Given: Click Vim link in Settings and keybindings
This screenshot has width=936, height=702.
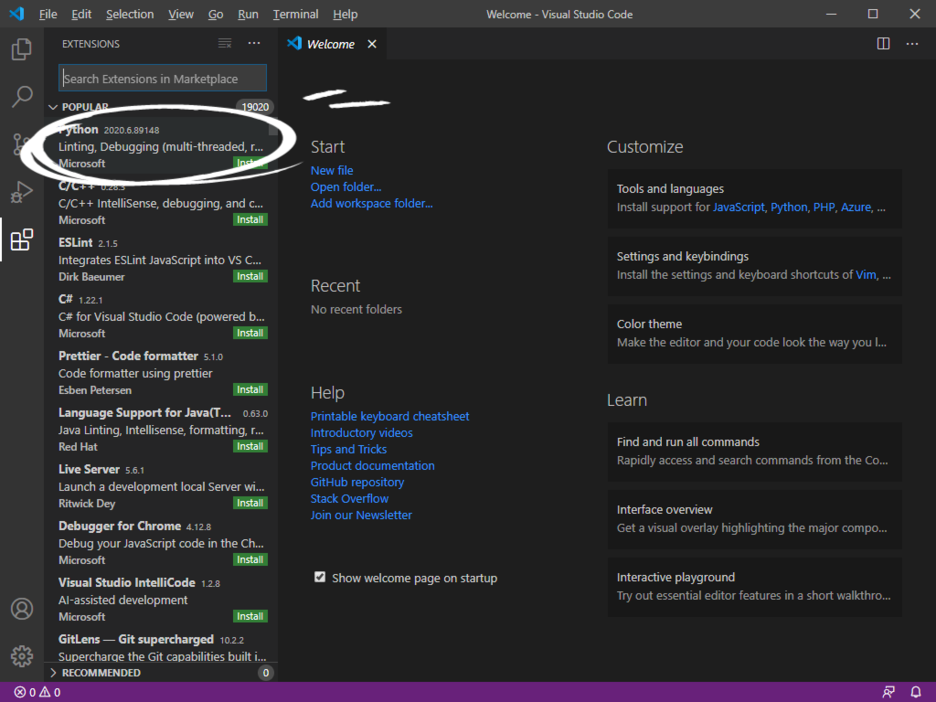Looking at the screenshot, I should point(866,275).
